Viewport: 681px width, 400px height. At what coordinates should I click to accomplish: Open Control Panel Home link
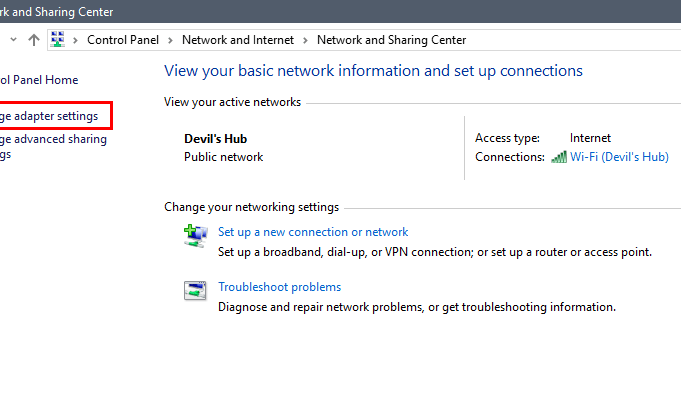(39, 80)
